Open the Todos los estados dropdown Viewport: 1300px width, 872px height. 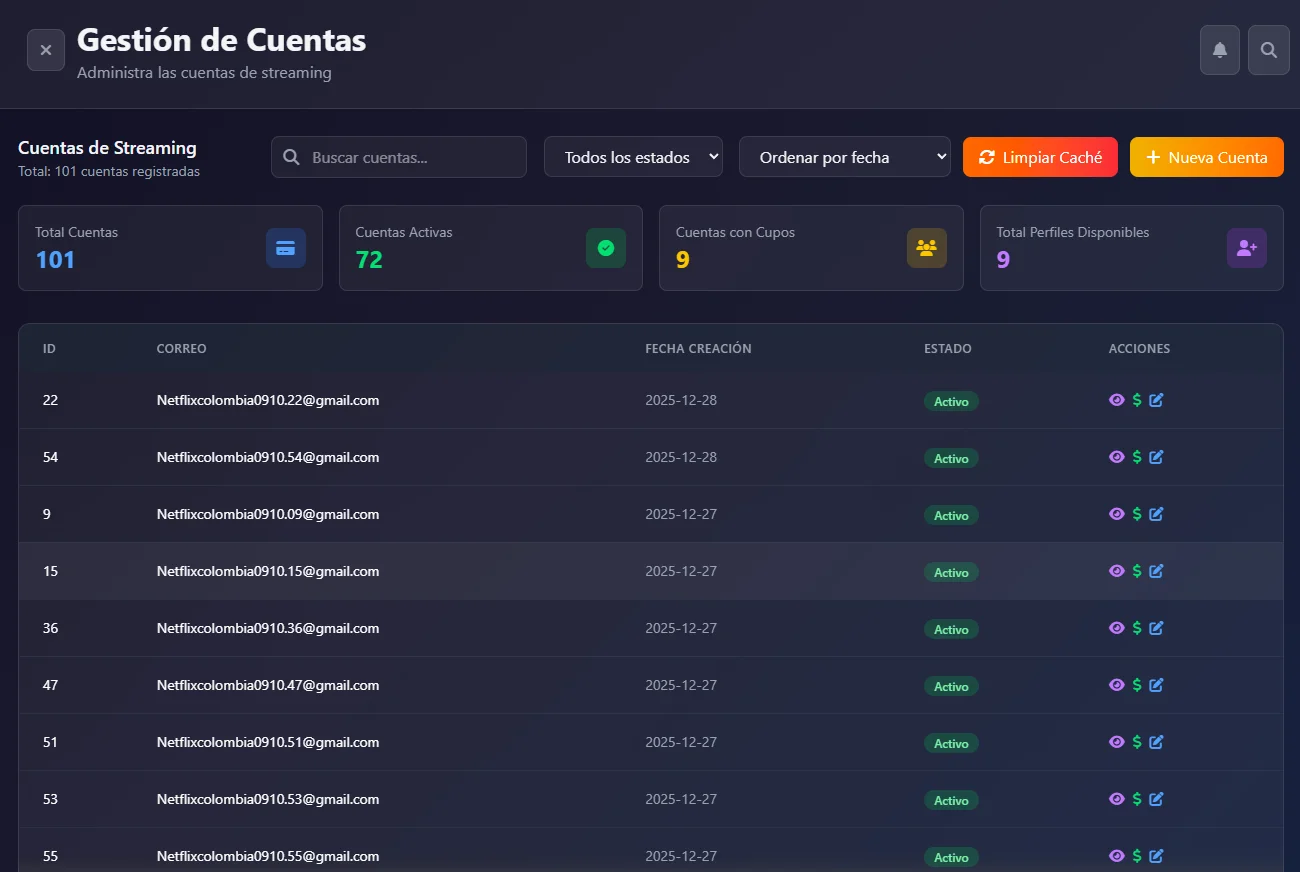coord(633,157)
